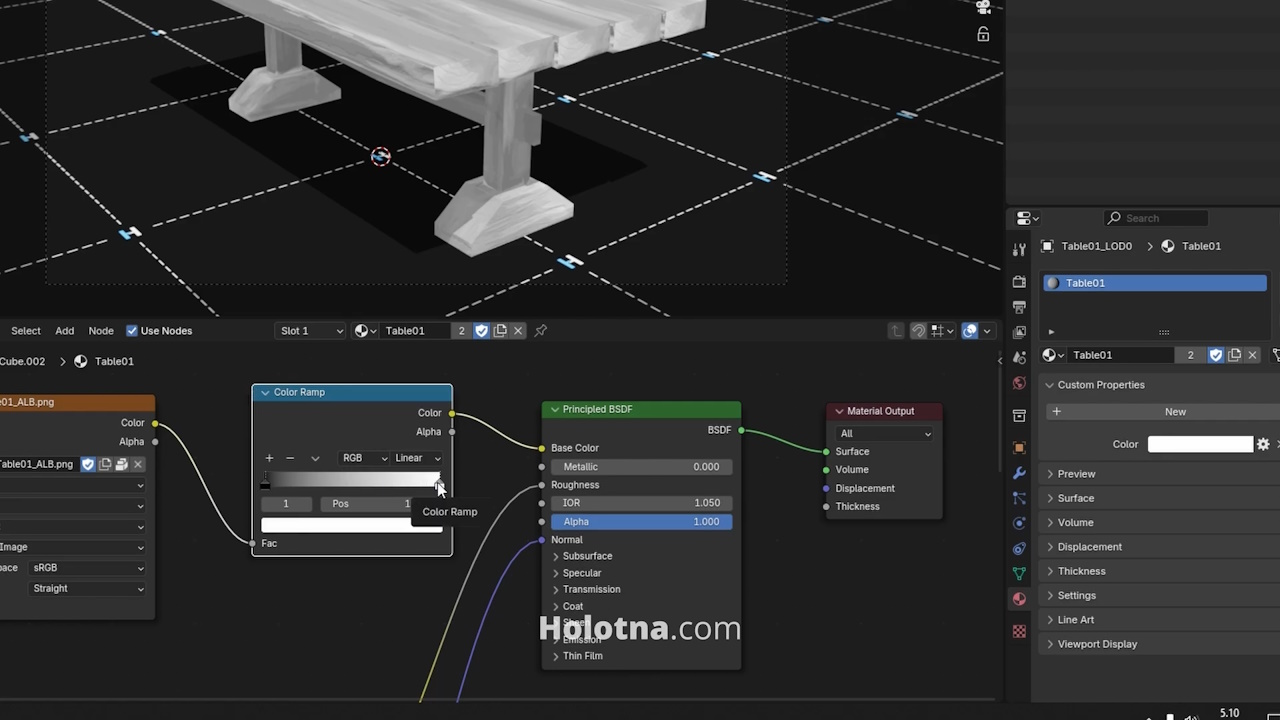
Task: Open the Scene properties tab
Action: [x=1019, y=357]
